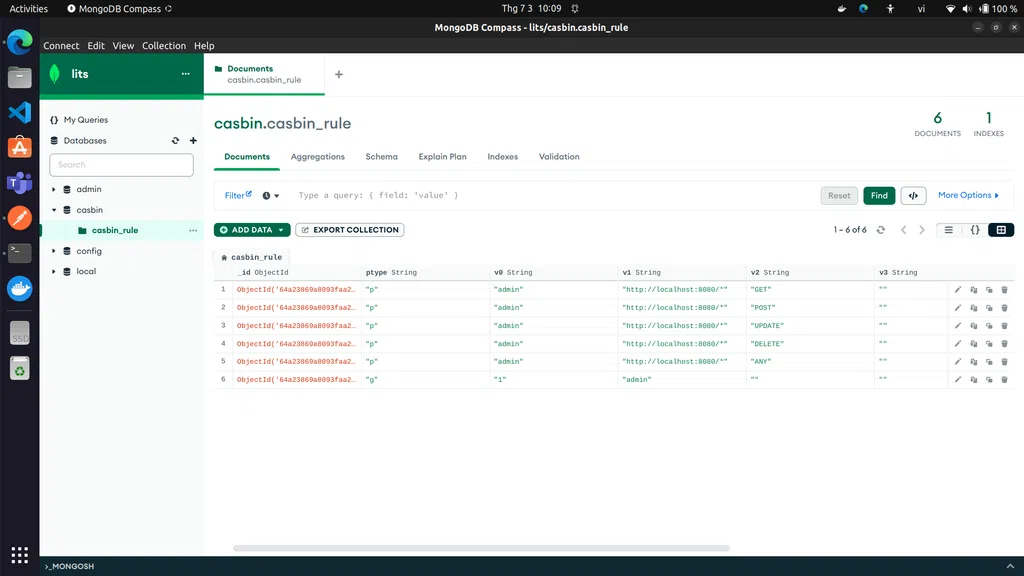Open the Explain Plan tab

pos(443,157)
